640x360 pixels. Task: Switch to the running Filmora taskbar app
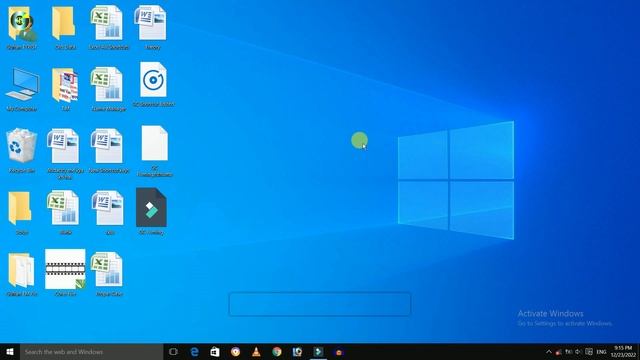318,352
